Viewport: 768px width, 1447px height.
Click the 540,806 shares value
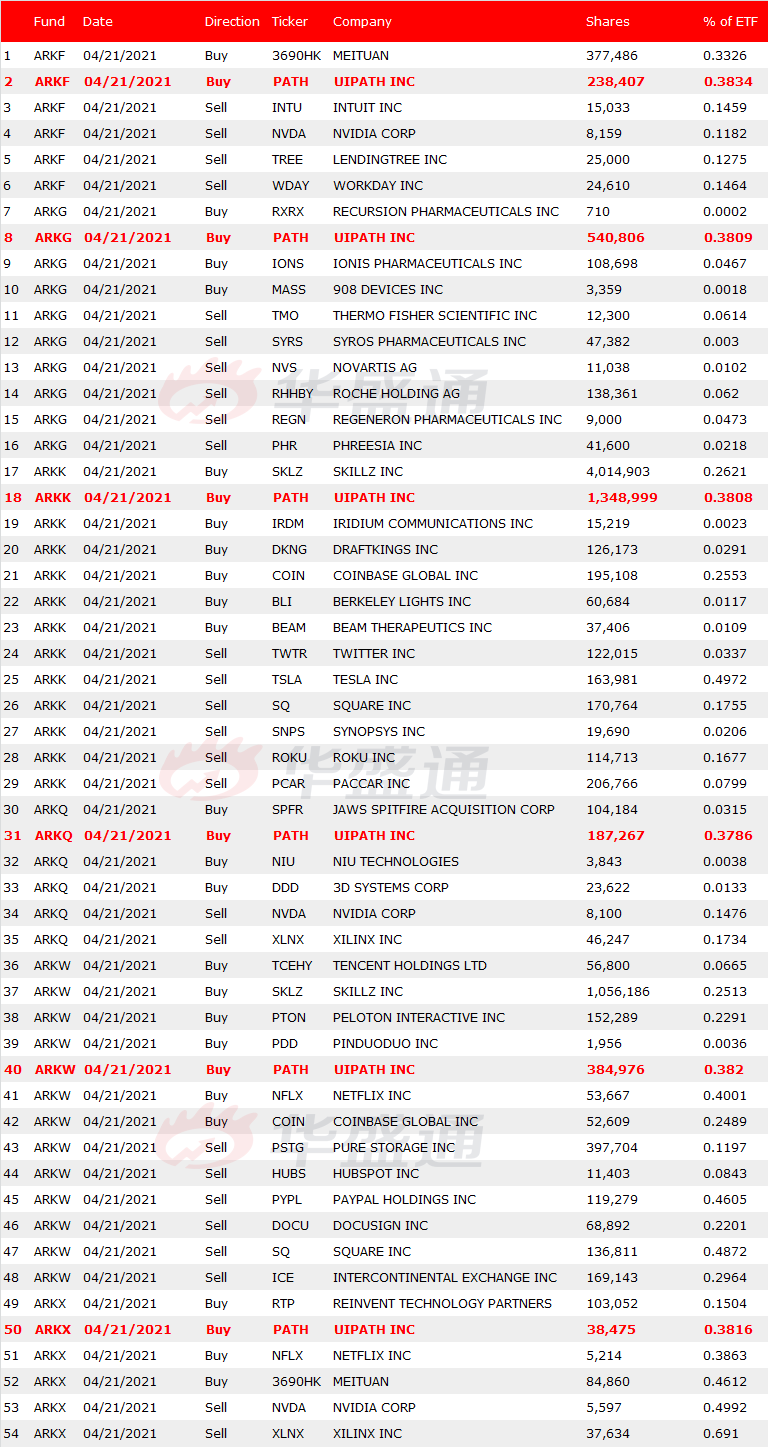615,237
